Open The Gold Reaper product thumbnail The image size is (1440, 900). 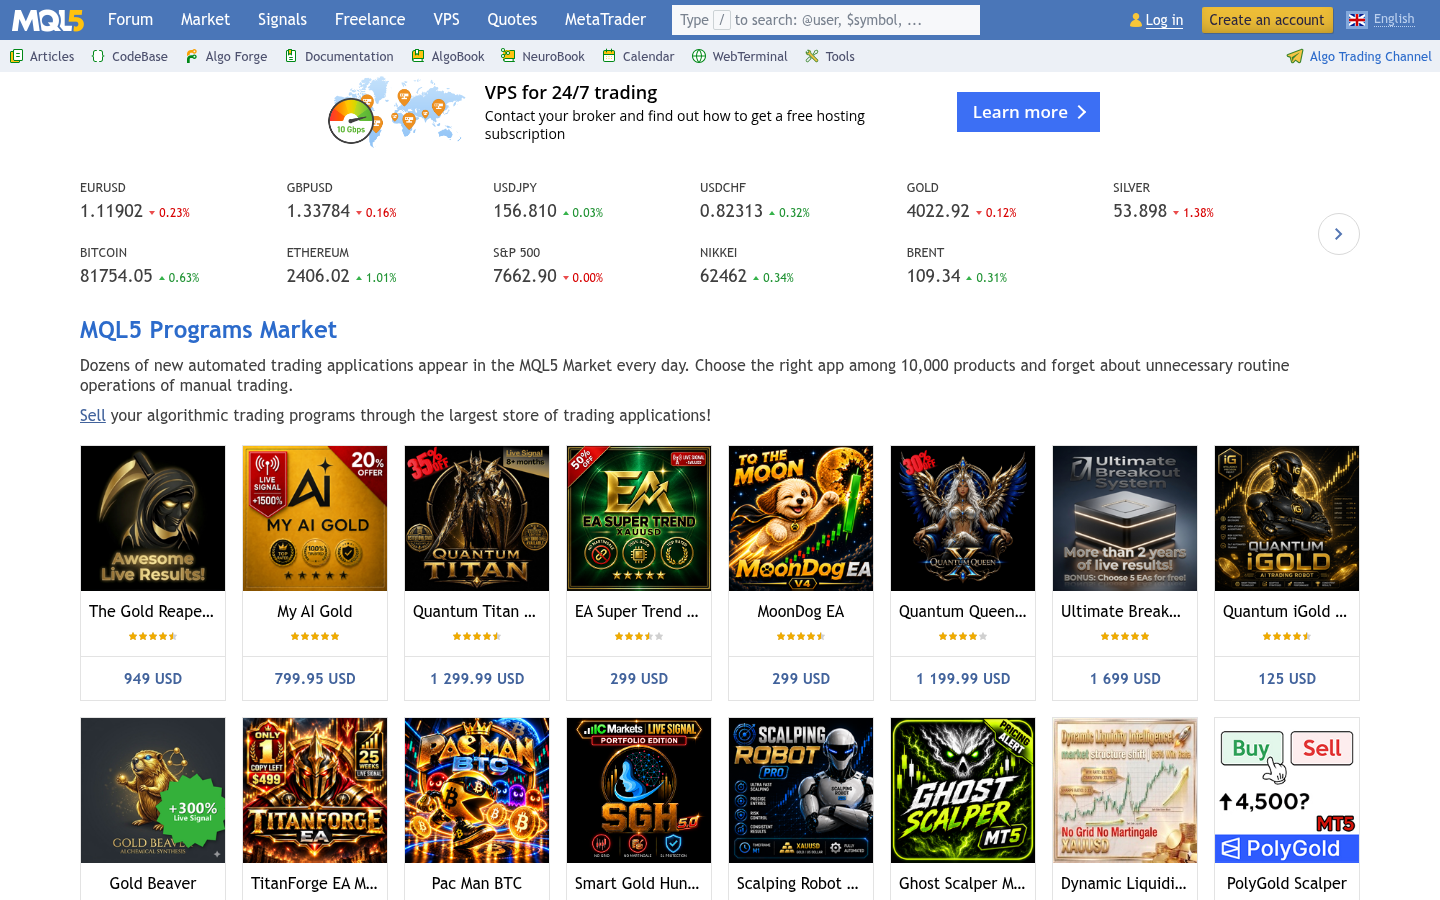pos(153,518)
